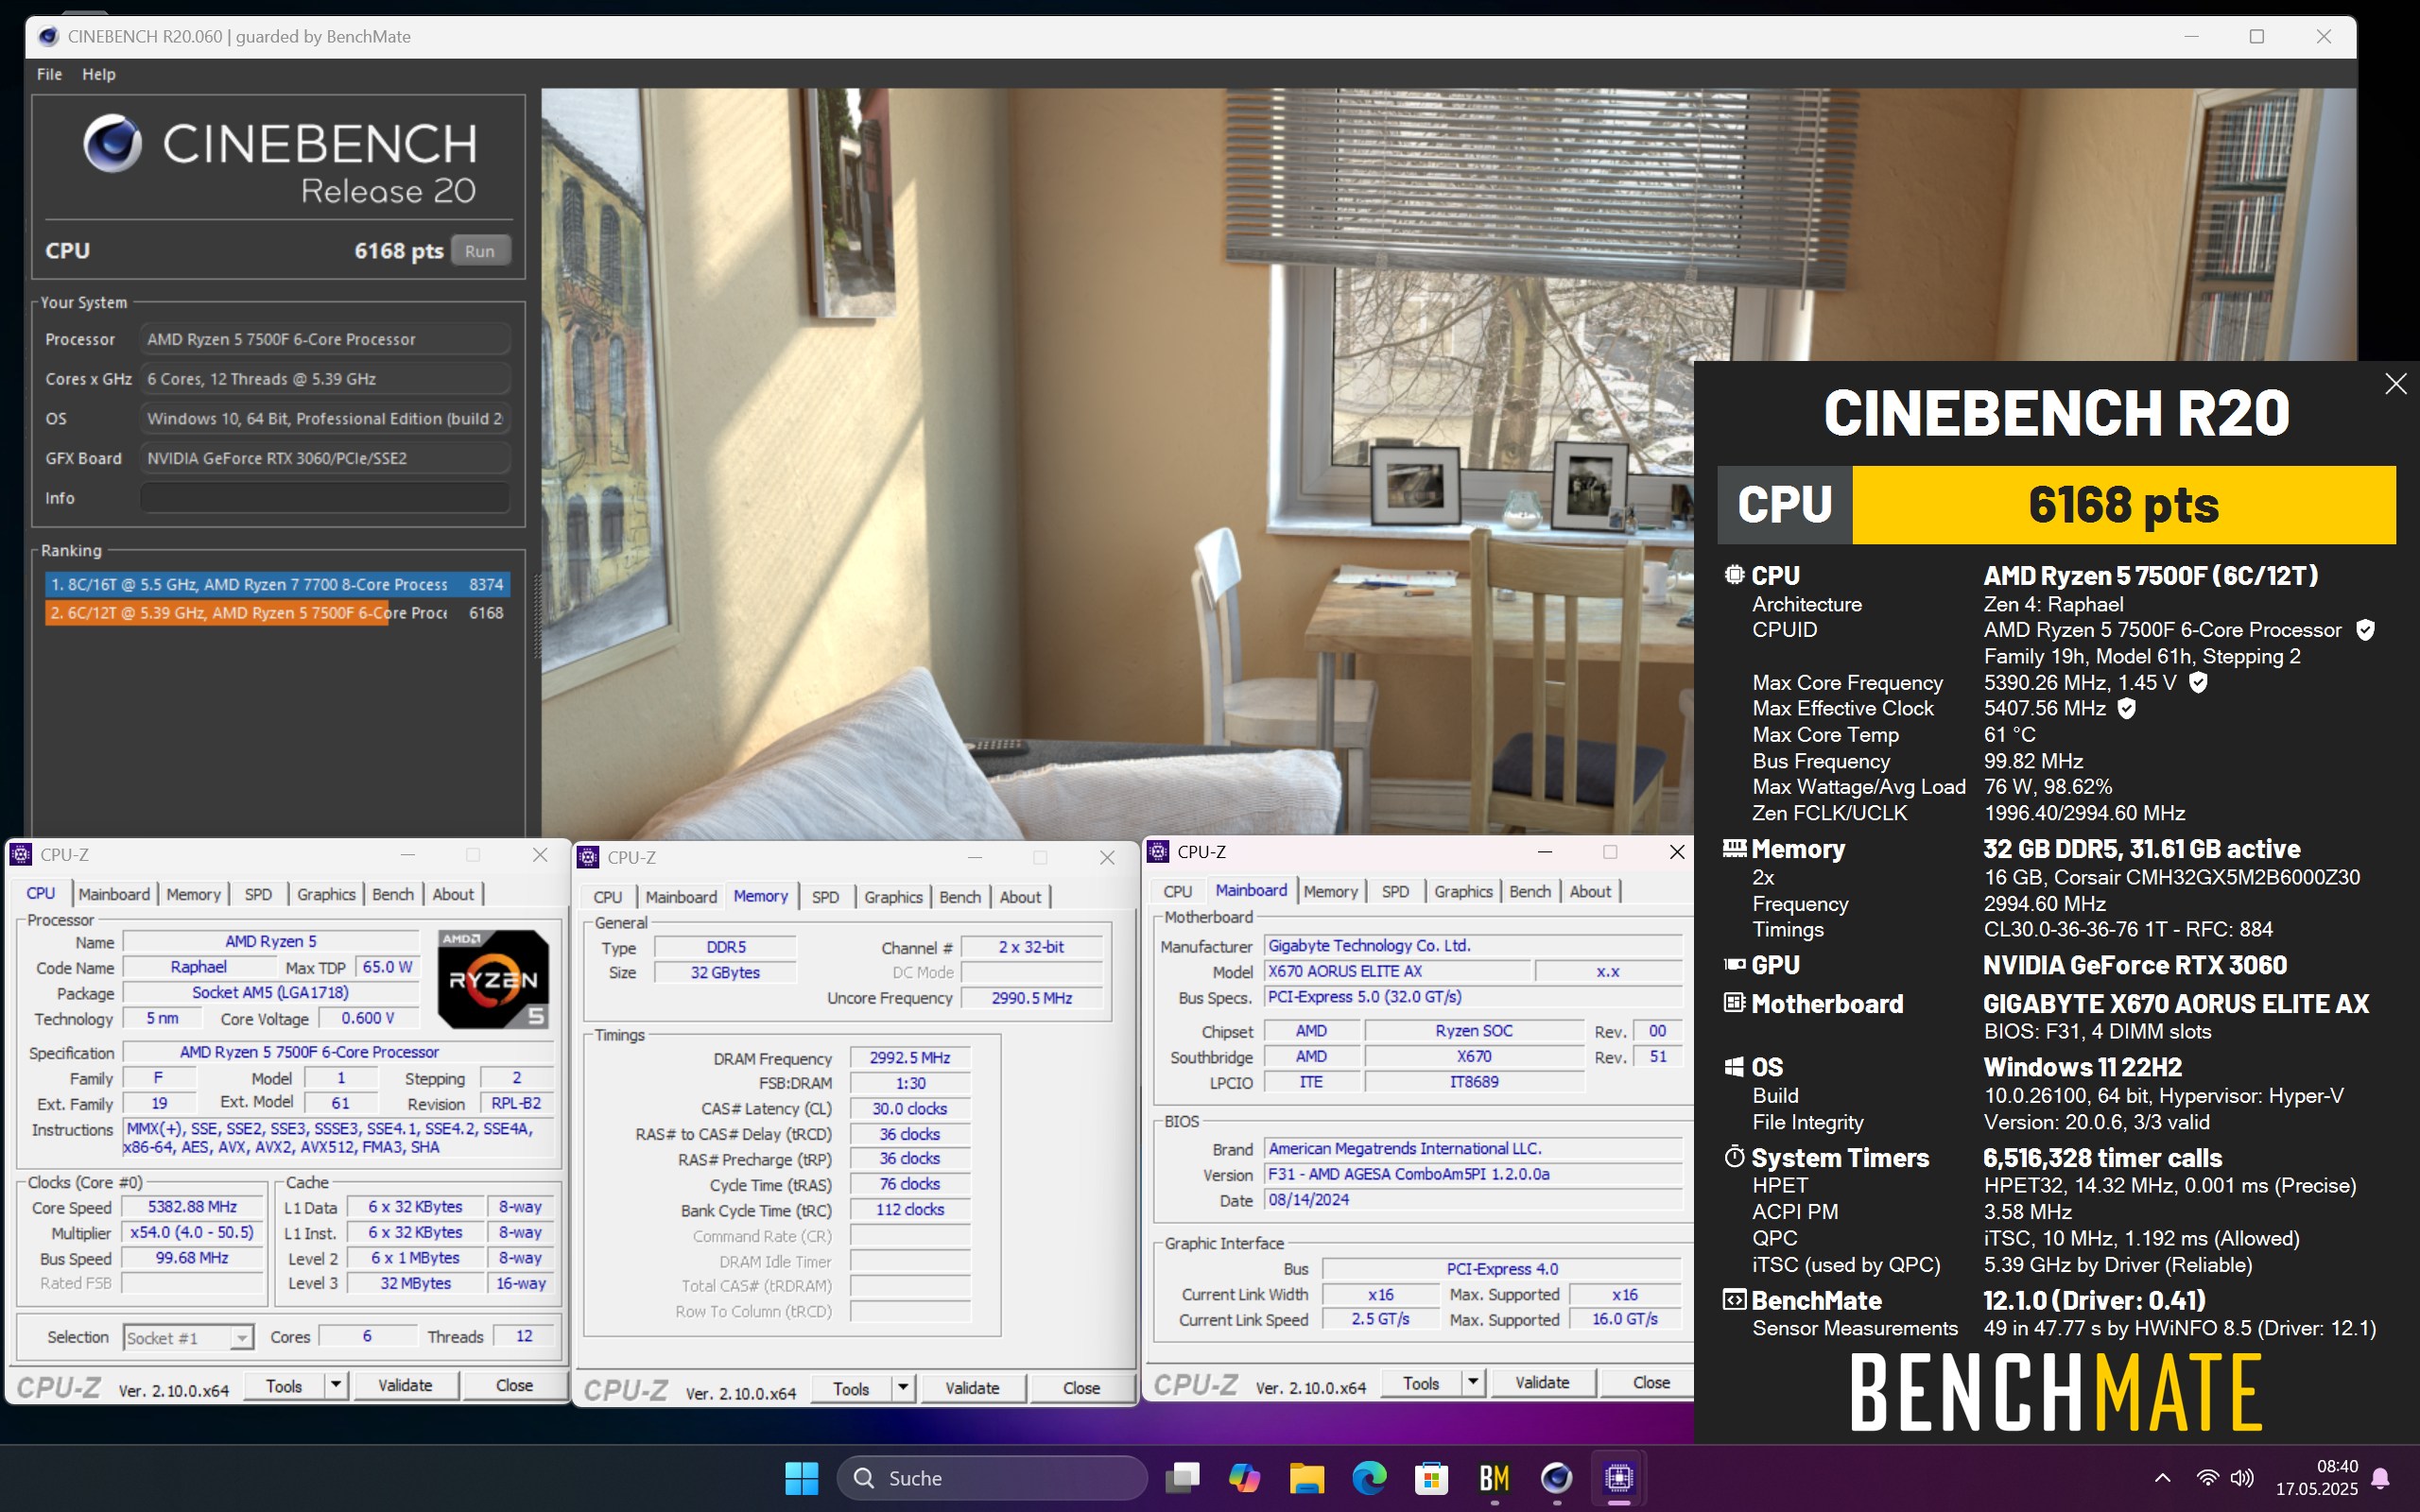Switch to BenchMate taskbar icon
Viewport: 2420px width, 1512px height.
pos(1494,1477)
